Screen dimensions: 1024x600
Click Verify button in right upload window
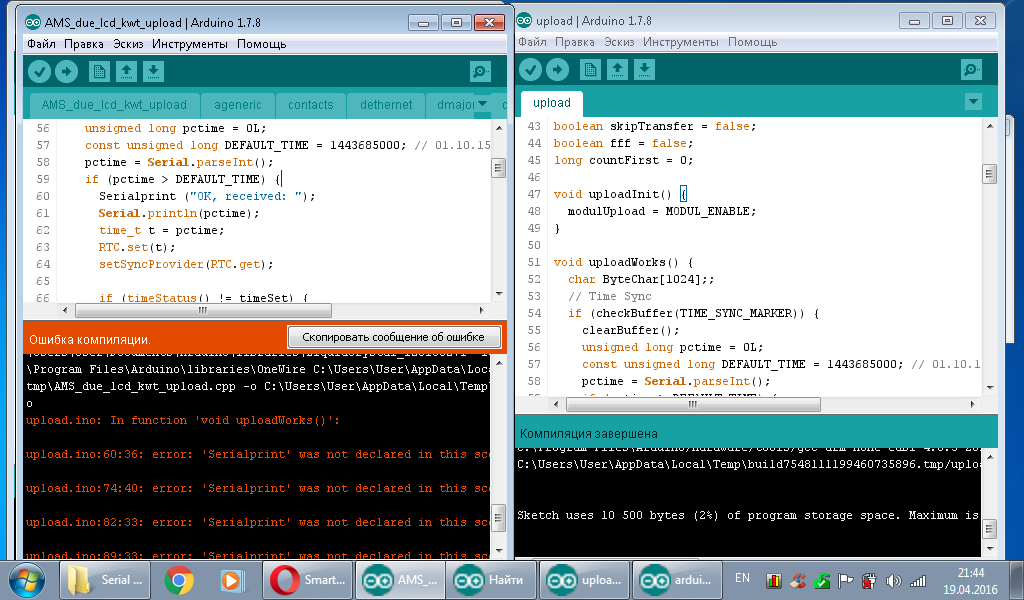pyautogui.click(x=531, y=69)
